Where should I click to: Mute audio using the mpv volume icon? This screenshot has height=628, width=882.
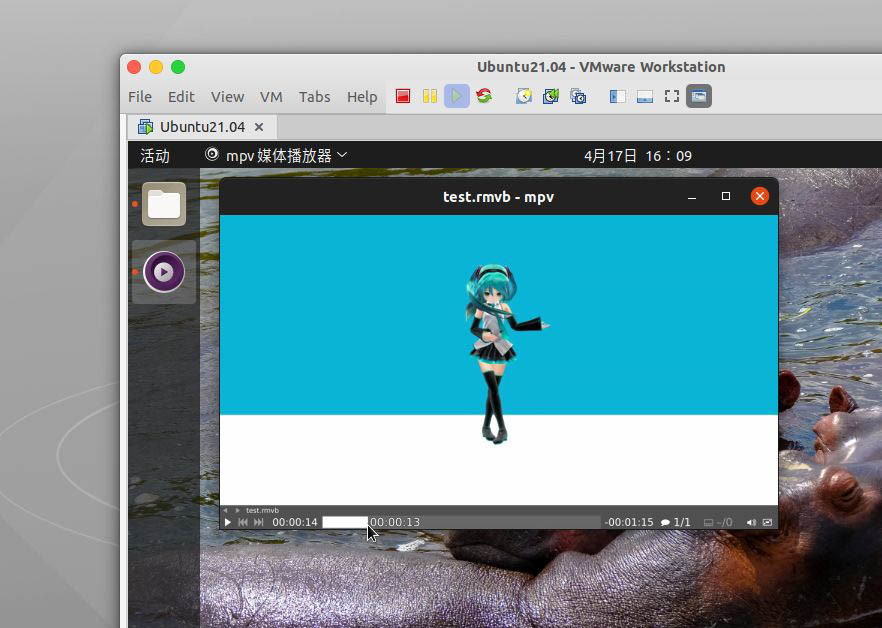tap(751, 522)
